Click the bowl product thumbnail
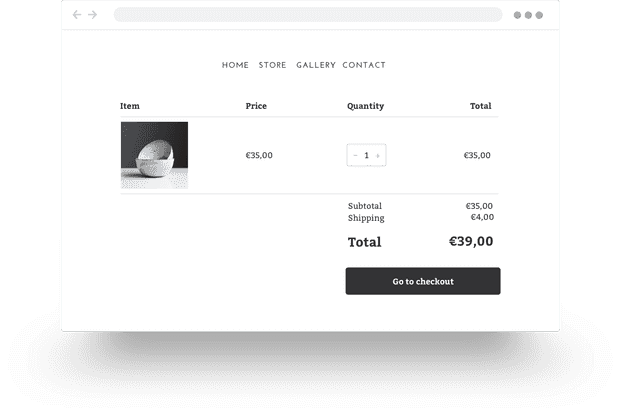This screenshot has width=621, height=411. click(154, 155)
